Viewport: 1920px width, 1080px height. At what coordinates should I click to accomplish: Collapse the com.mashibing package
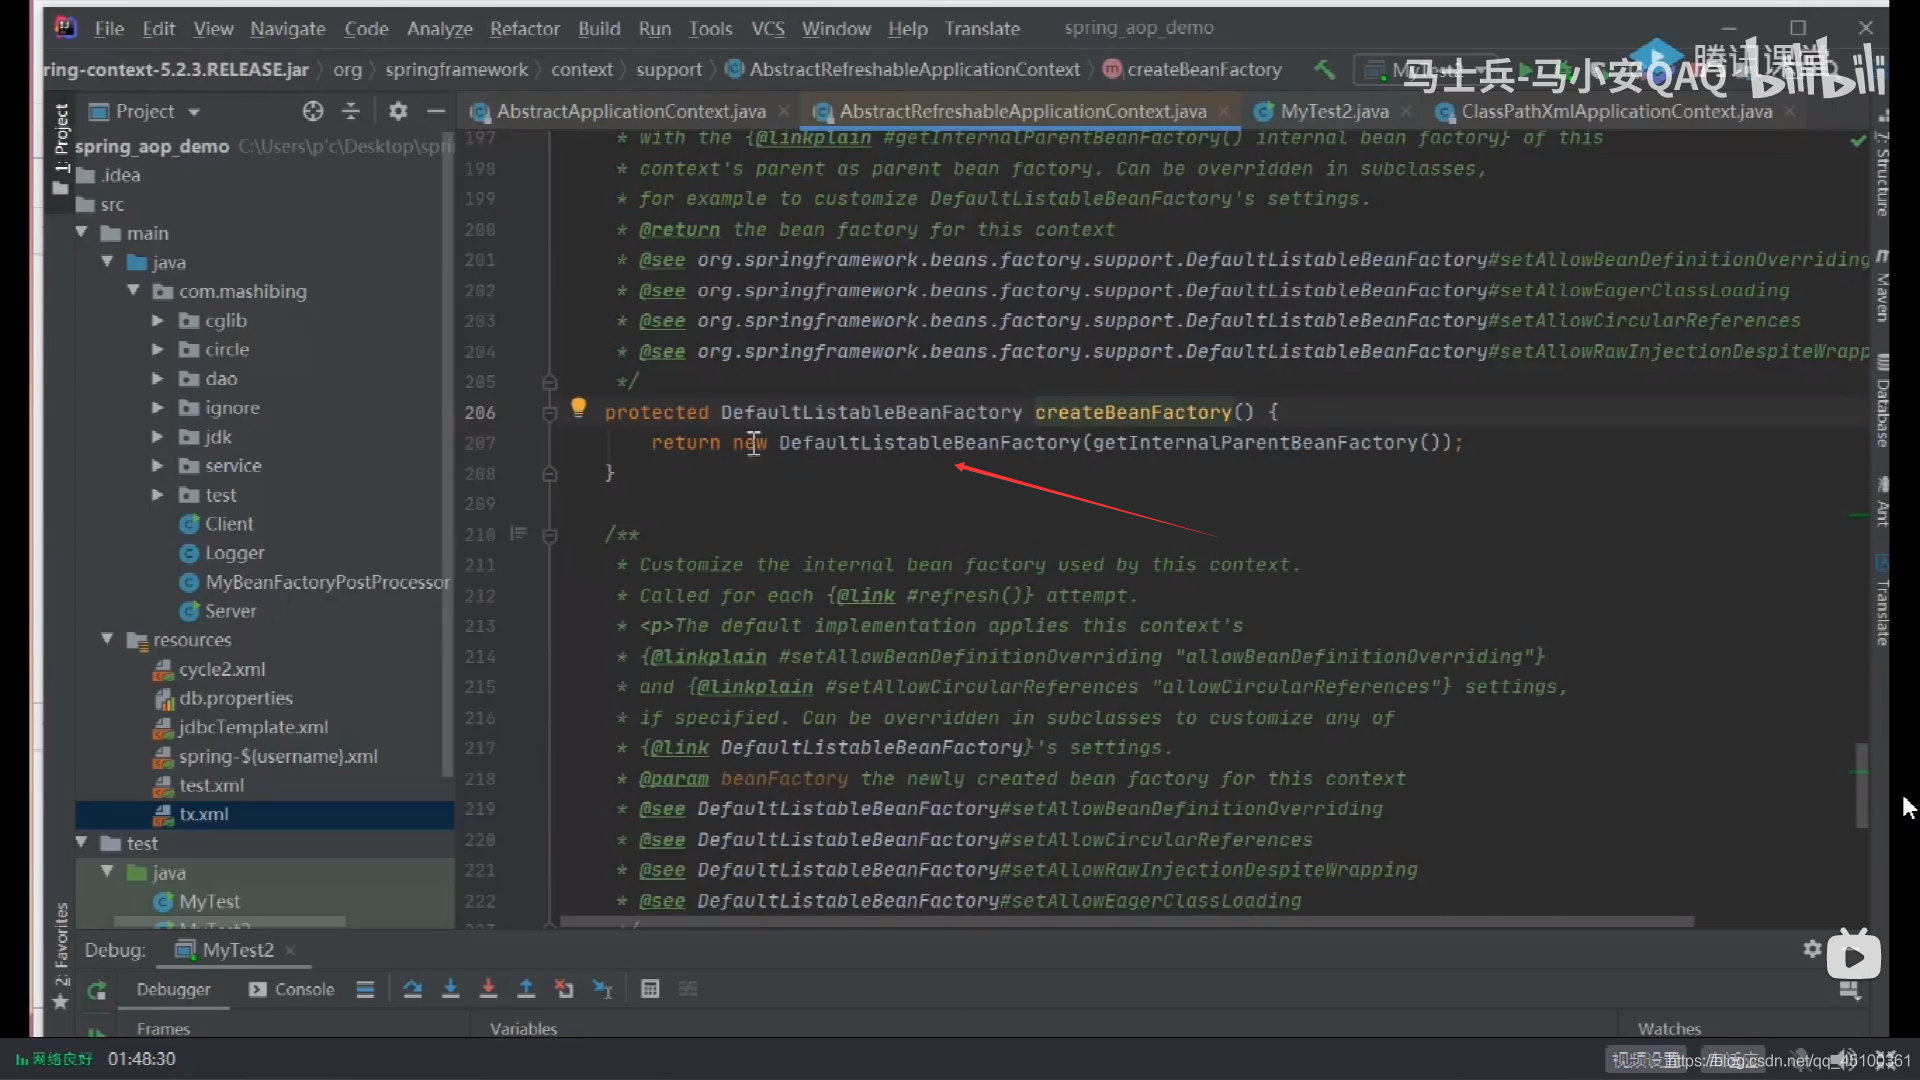[x=133, y=290]
